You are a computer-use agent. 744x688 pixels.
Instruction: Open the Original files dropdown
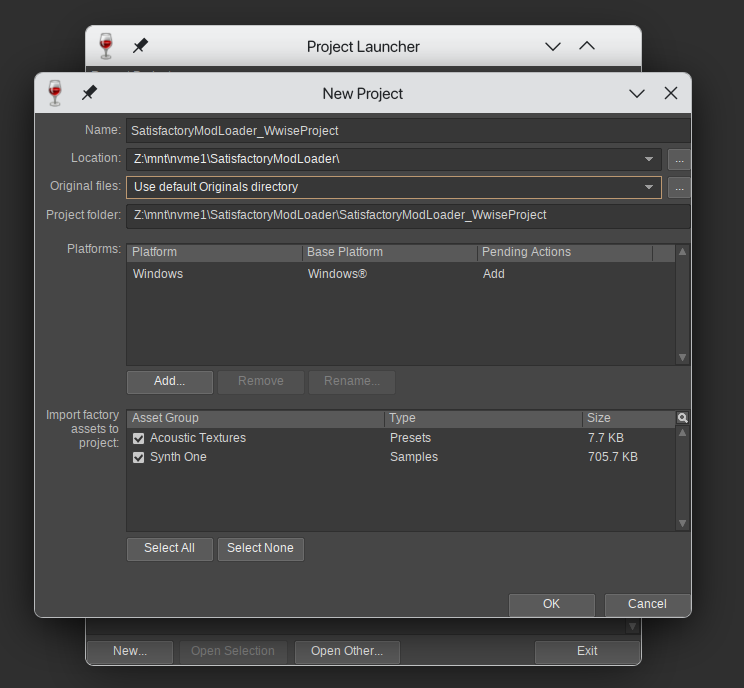pyautogui.click(x=649, y=187)
